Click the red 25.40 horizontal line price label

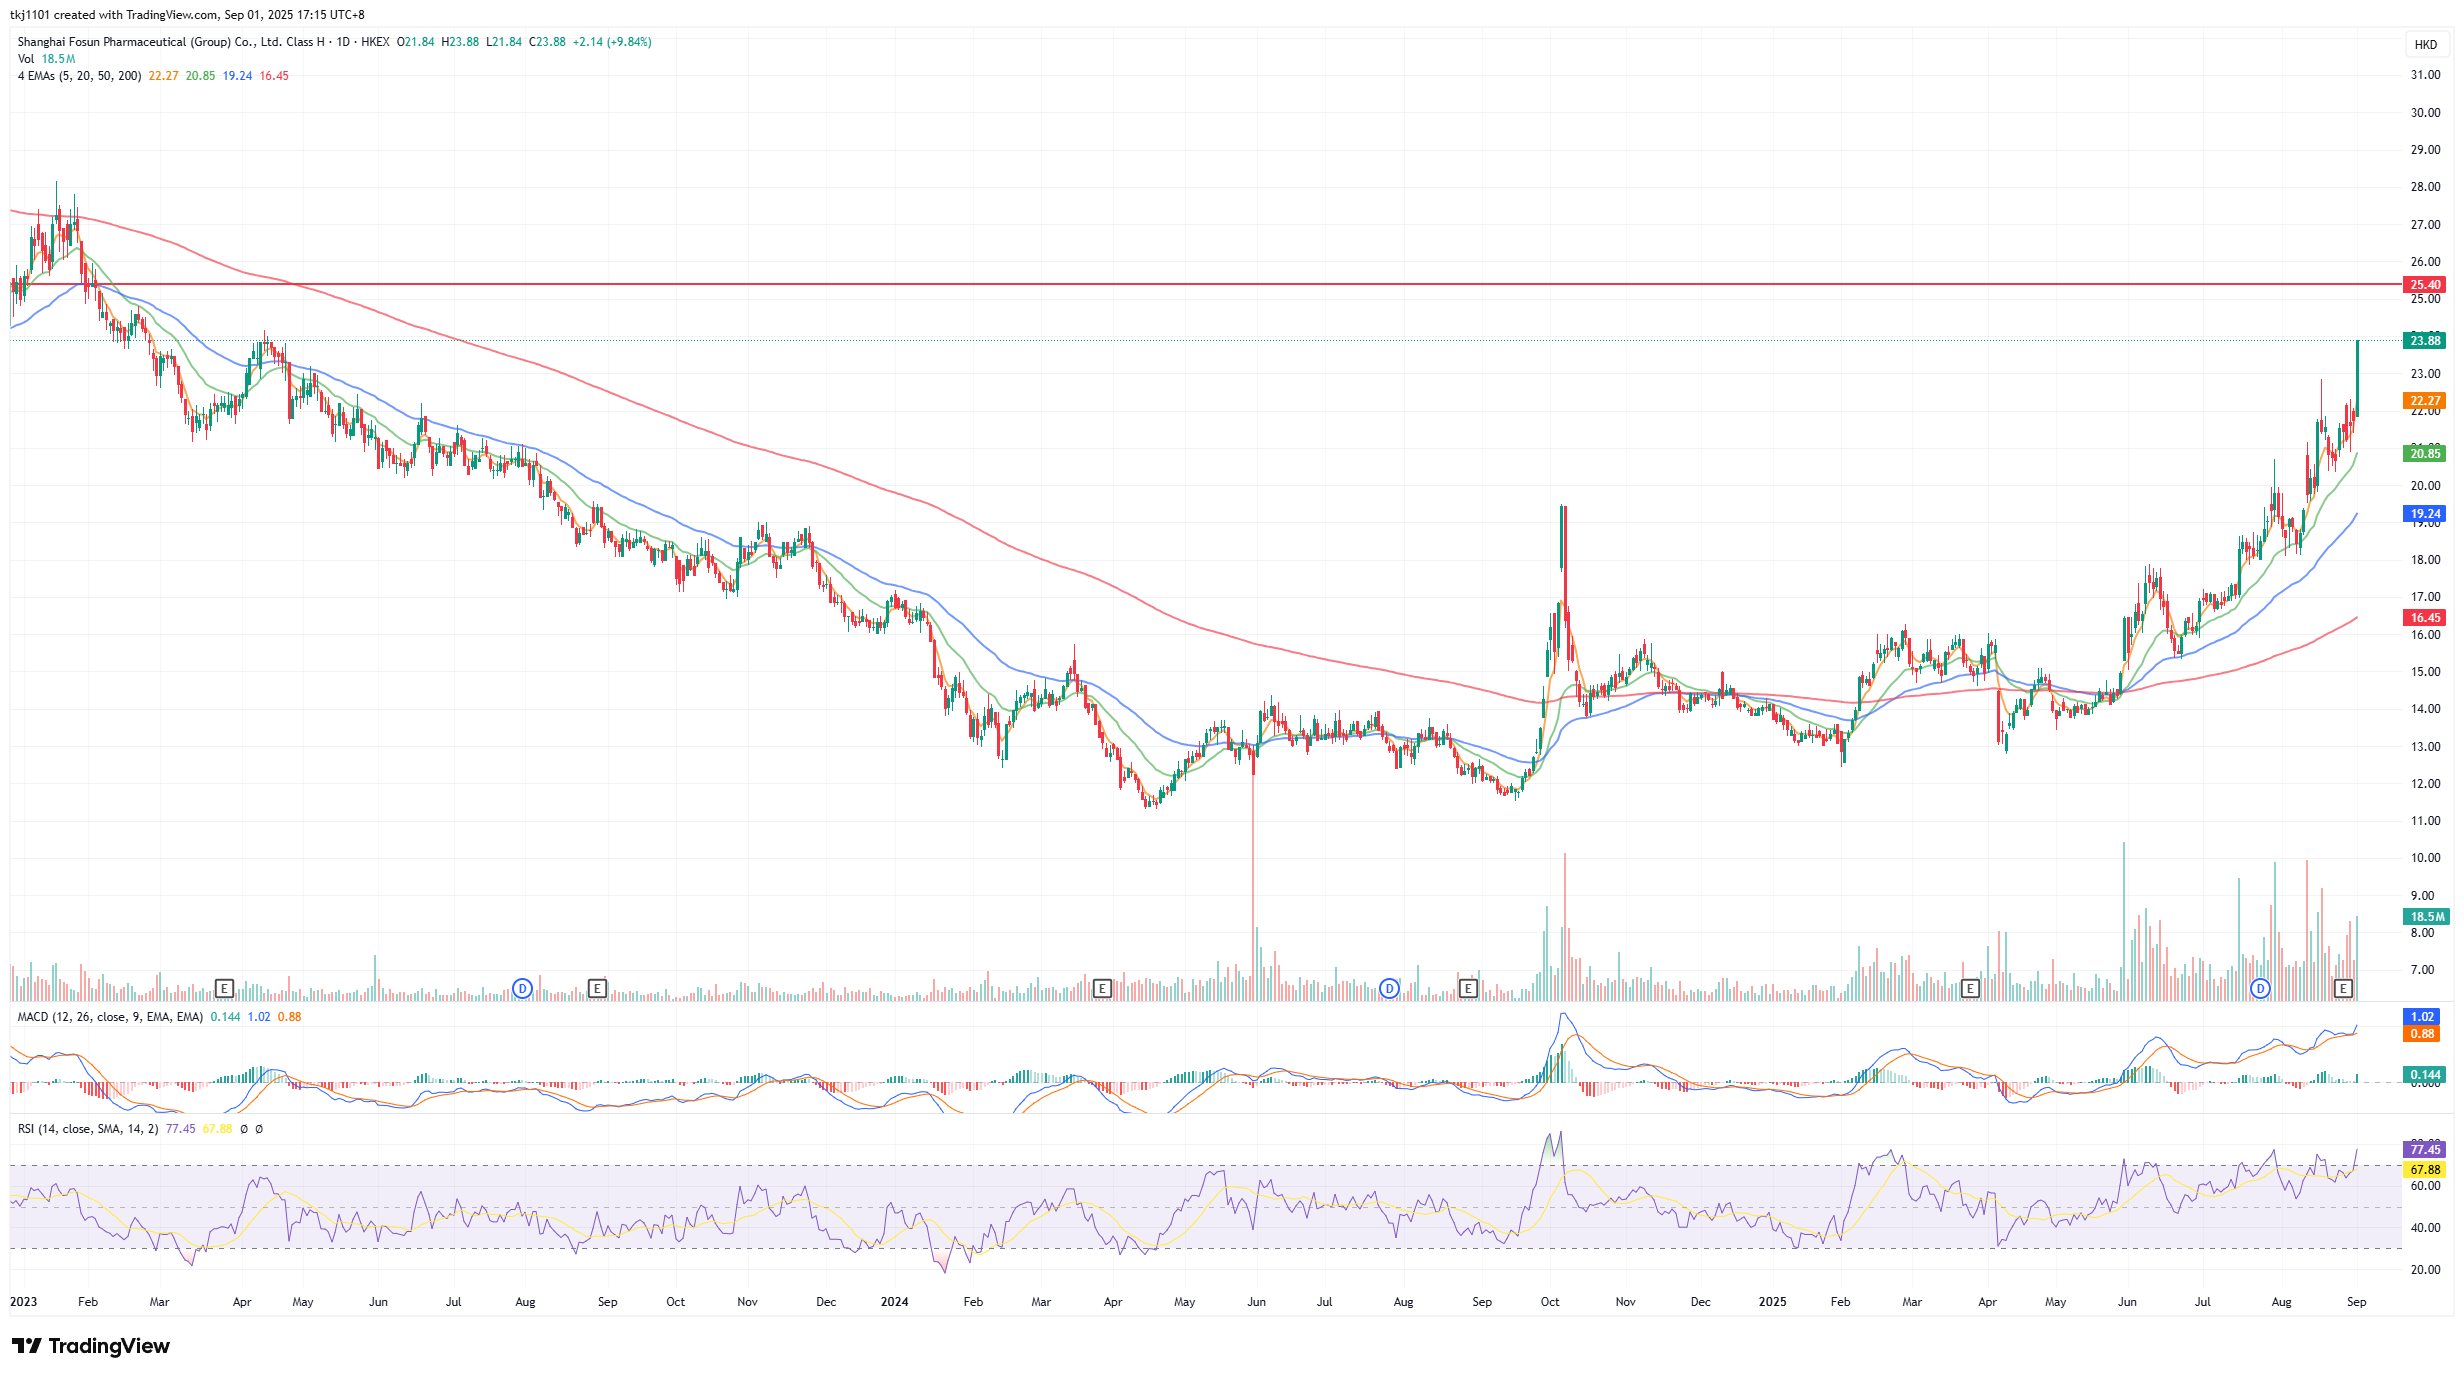pyautogui.click(x=2426, y=285)
